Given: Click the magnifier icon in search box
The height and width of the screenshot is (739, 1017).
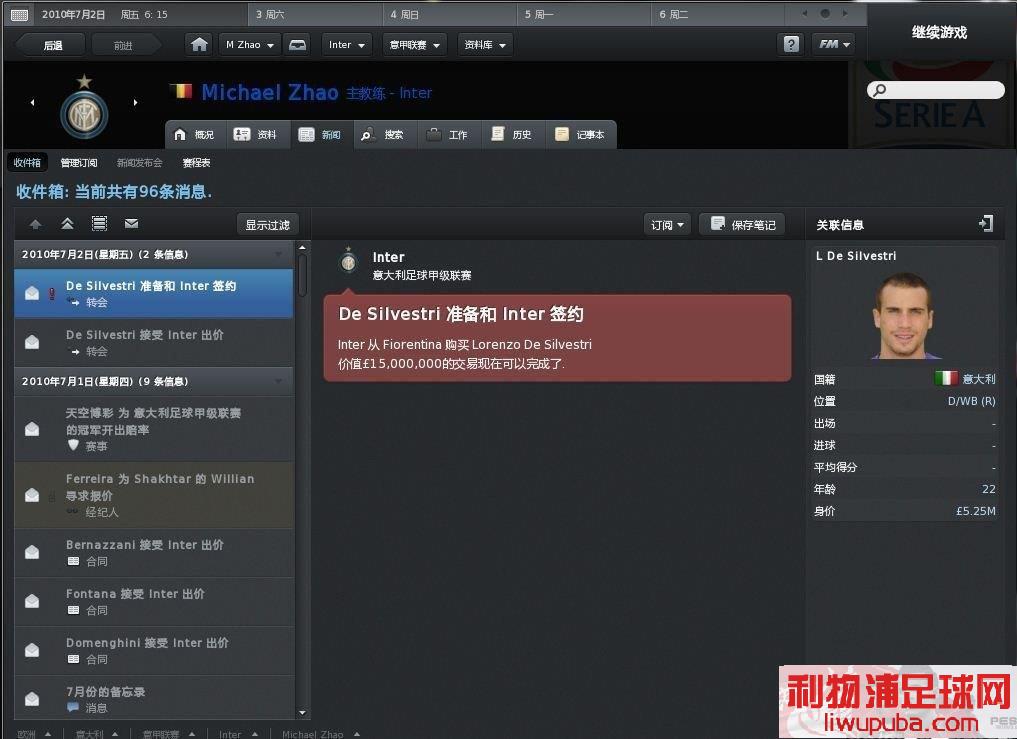Looking at the screenshot, I should click(879, 90).
